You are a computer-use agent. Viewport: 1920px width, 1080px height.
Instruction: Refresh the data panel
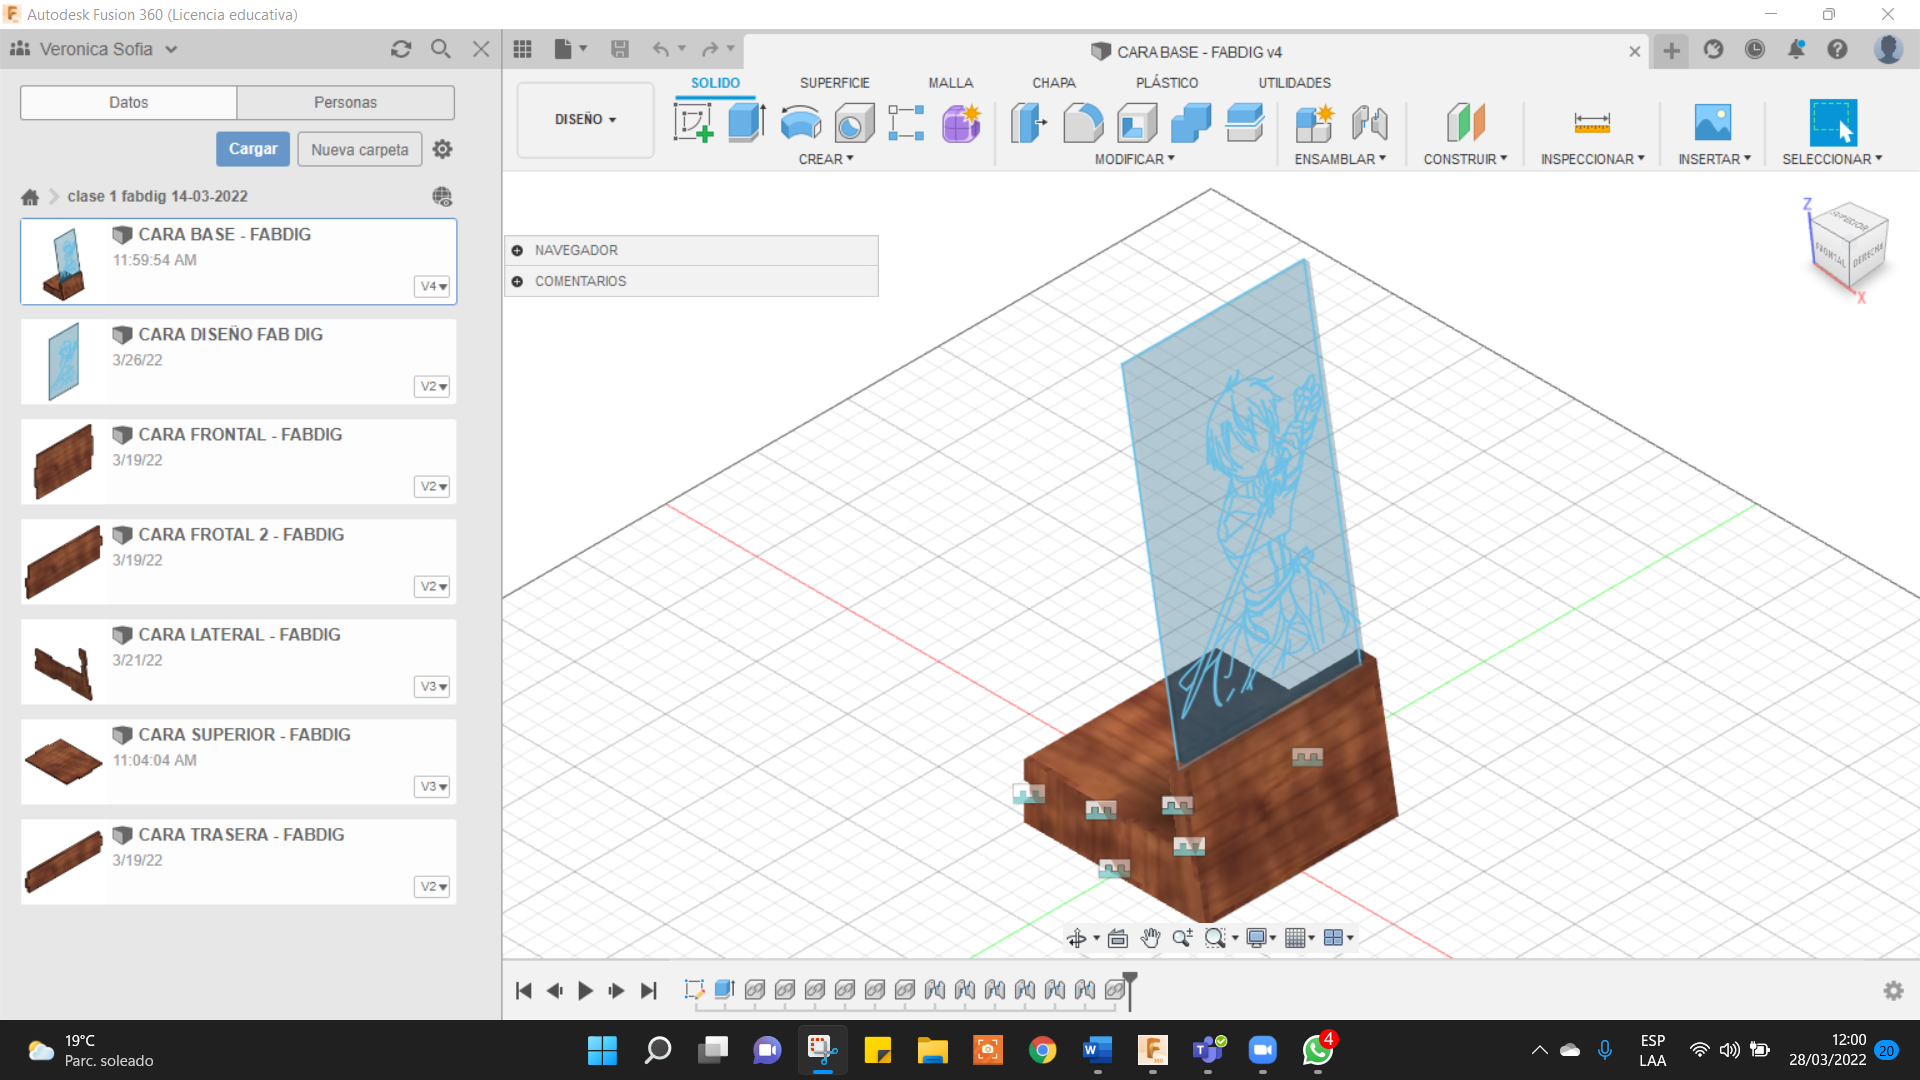(x=401, y=49)
